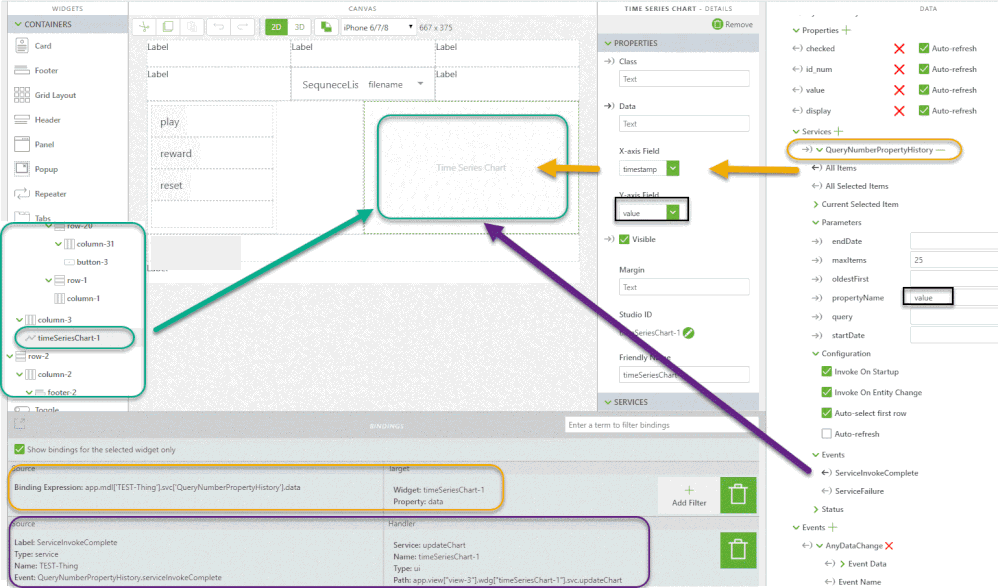Click the Copy icon in canvas toolbar
This screenshot has height=588, width=998.
click(168, 27)
